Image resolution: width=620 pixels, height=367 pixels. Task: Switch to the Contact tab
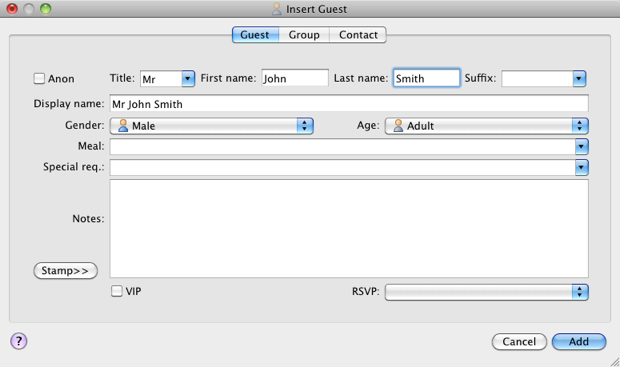[x=358, y=35]
